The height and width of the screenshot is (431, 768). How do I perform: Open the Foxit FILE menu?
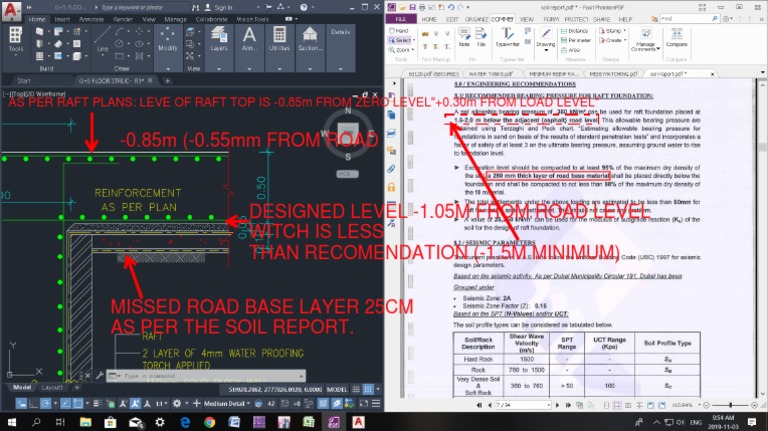[401, 19]
